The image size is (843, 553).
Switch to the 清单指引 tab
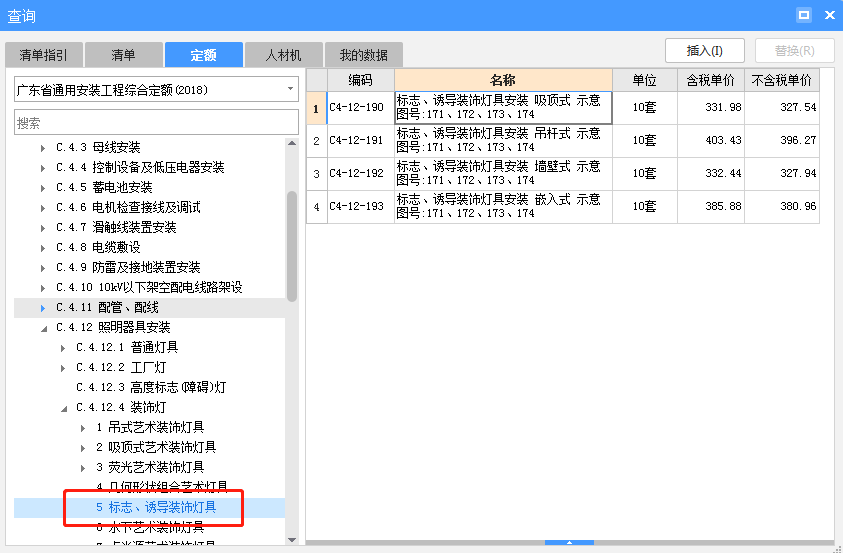[x=44, y=55]
